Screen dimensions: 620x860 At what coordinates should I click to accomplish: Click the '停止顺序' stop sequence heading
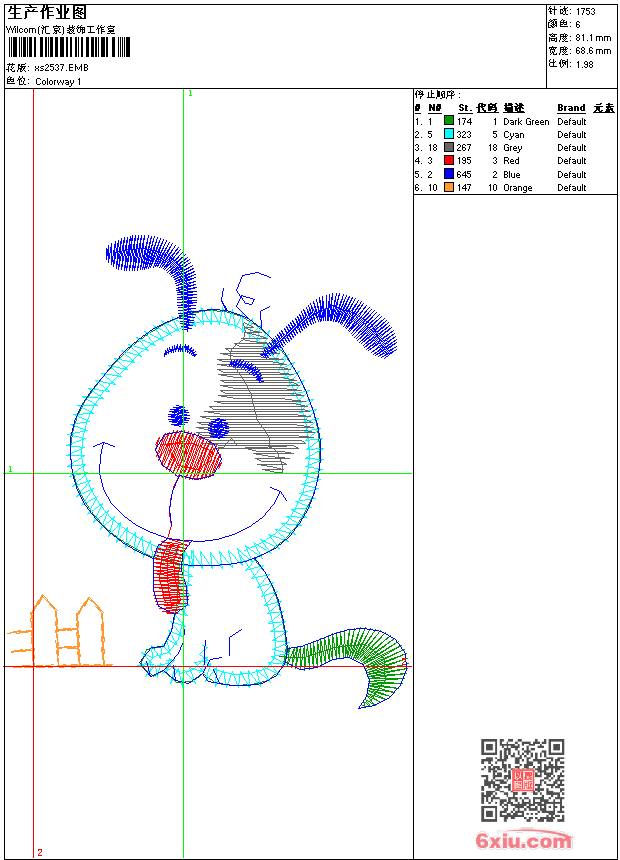tap(437, 95)
